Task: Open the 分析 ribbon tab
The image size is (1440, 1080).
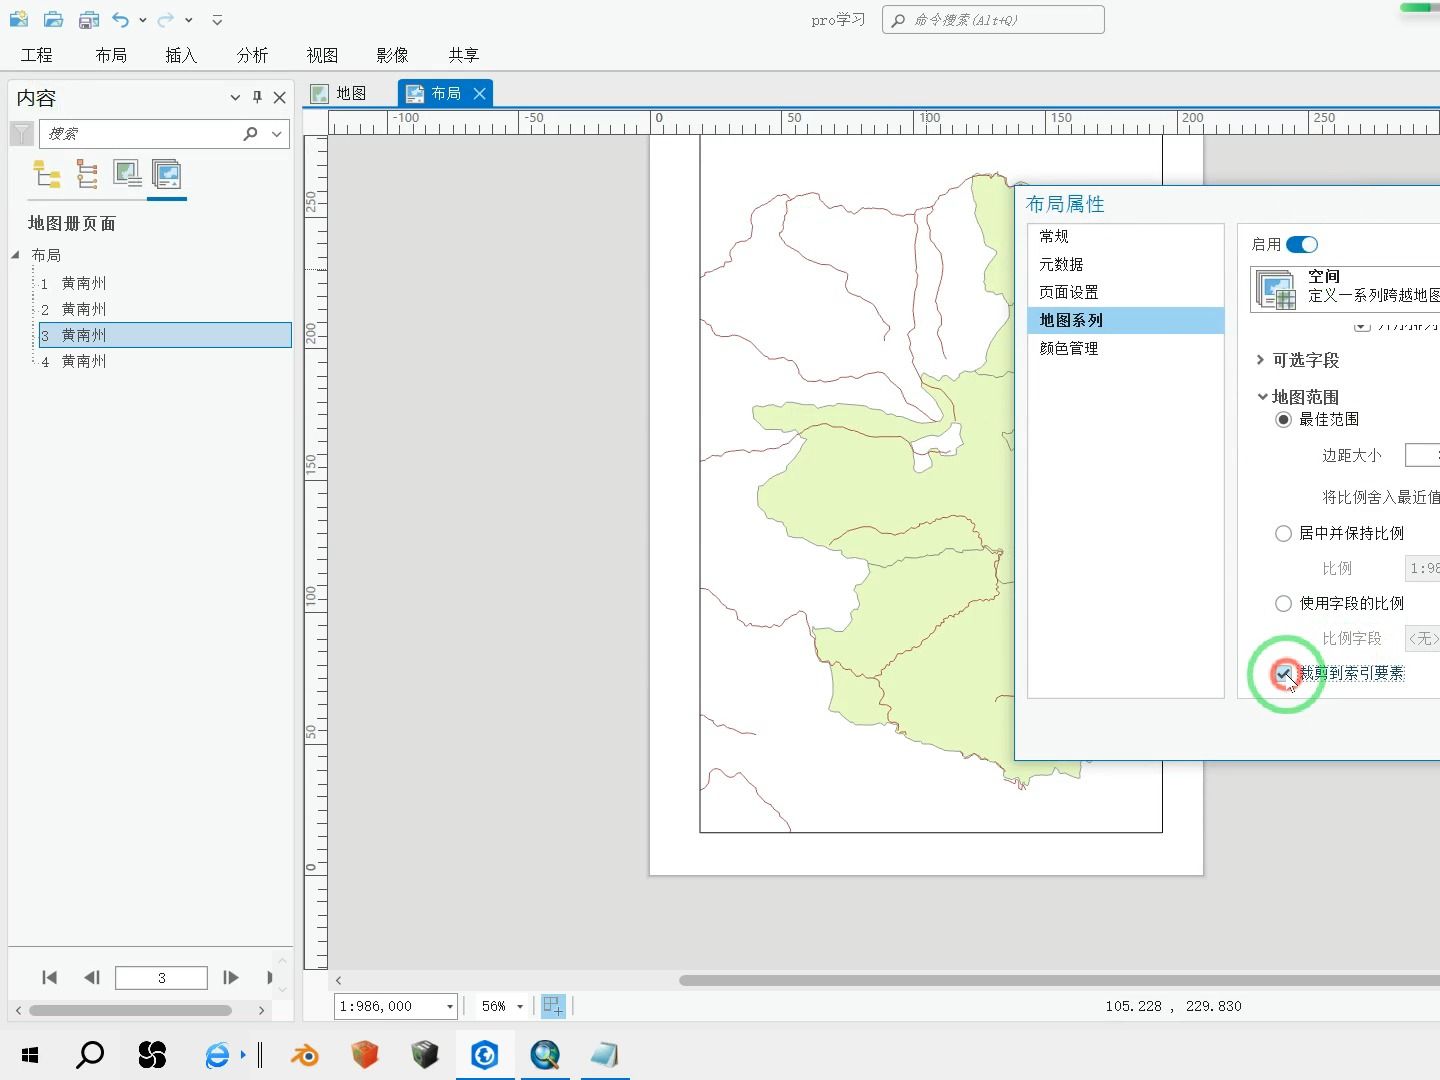Action: pyautogui.click(x=252, y=55)
